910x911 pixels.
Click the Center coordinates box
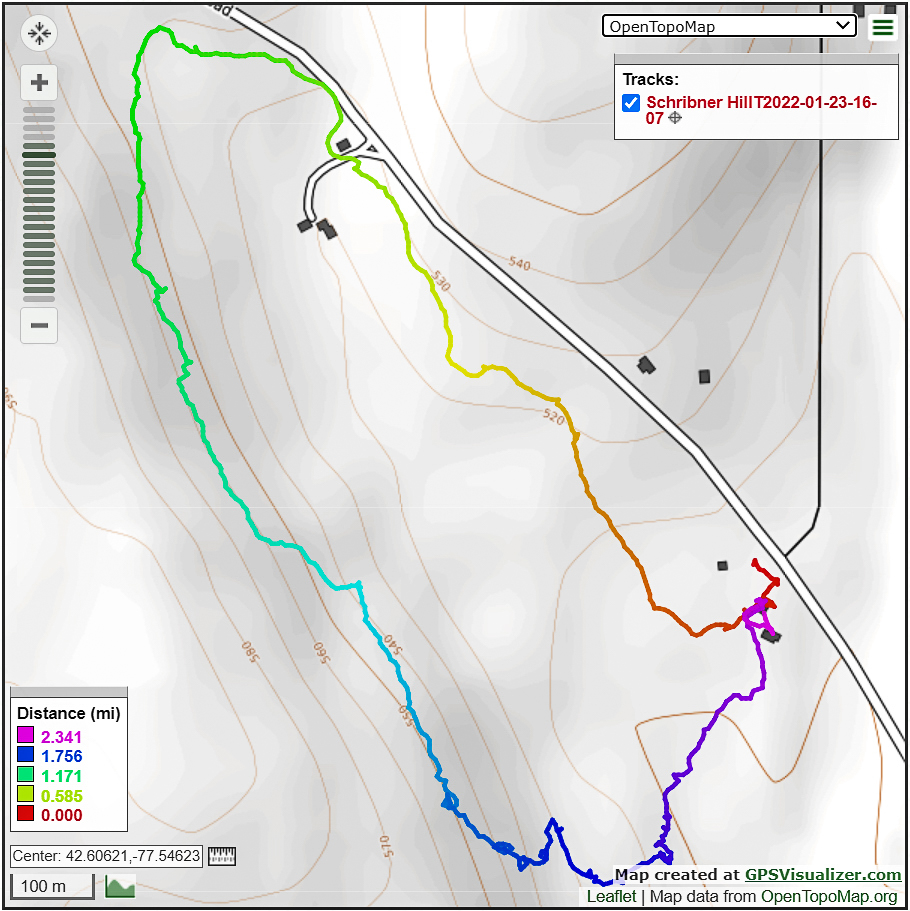point(107,856)
